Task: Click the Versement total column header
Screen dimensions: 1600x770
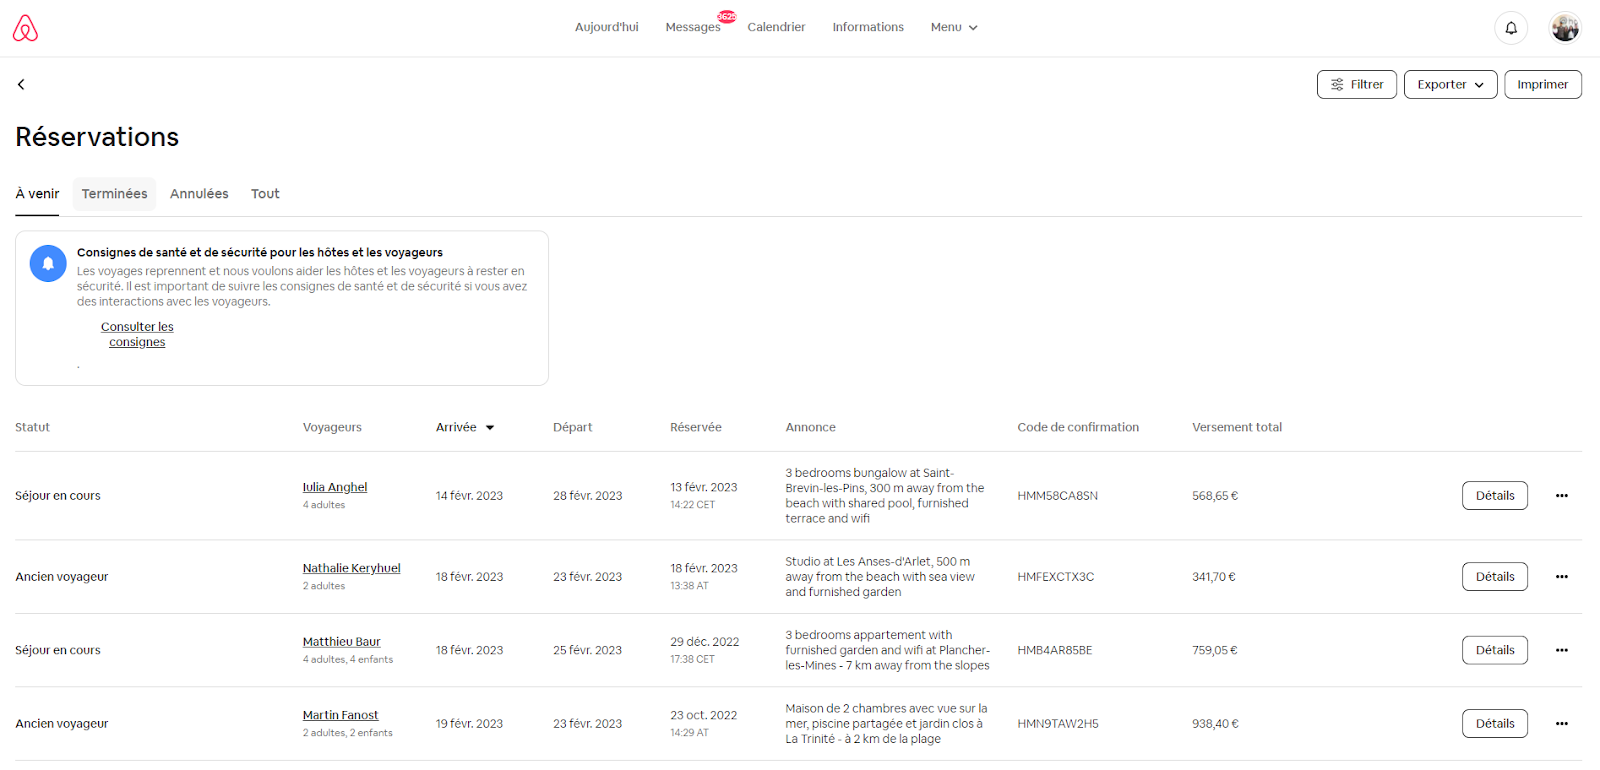Action: [x=1236, y=428]
